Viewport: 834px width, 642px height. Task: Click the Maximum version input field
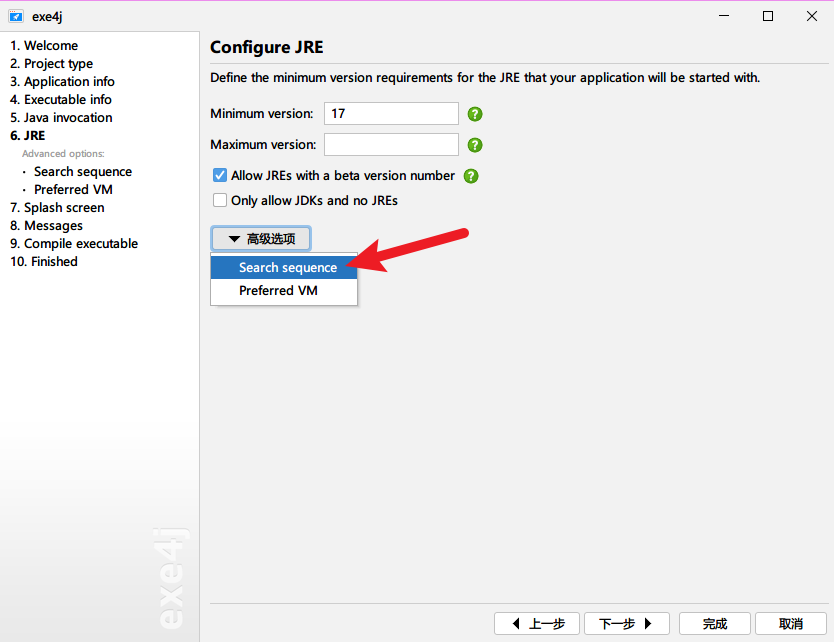click(390, 145)
